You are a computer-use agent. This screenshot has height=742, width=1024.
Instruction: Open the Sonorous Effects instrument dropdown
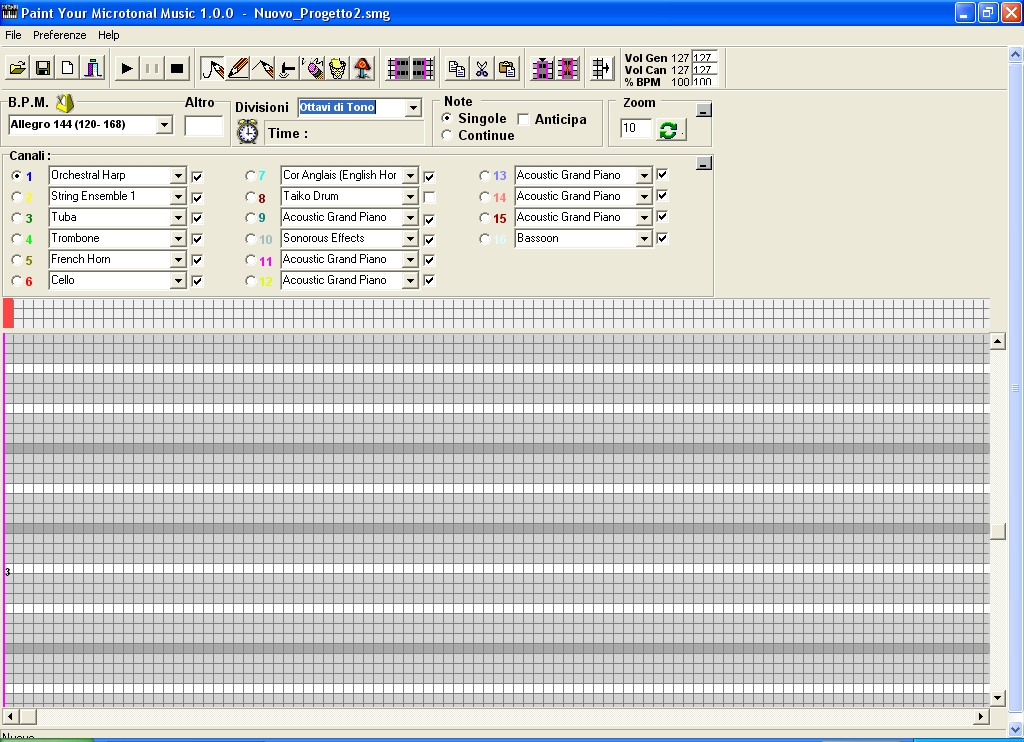tap(410, 238)
